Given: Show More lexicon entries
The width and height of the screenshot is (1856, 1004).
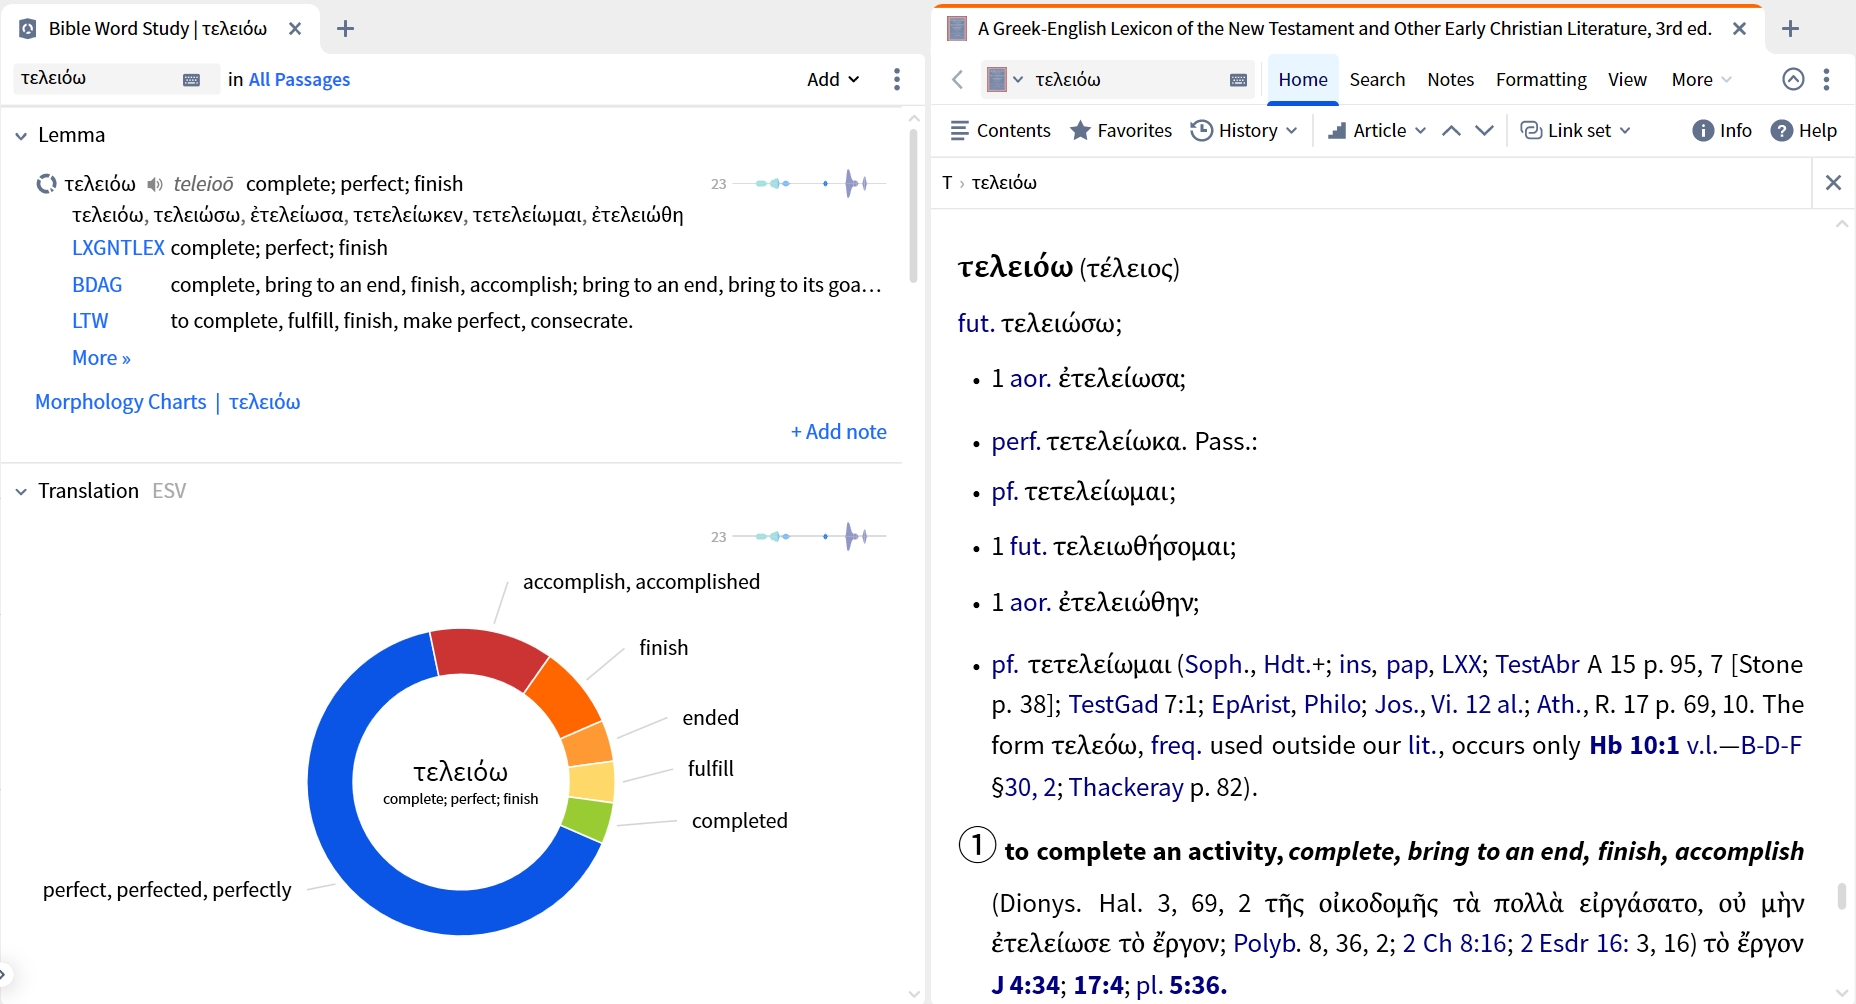Looking at the screenshot, I should (x=101, y=358).
